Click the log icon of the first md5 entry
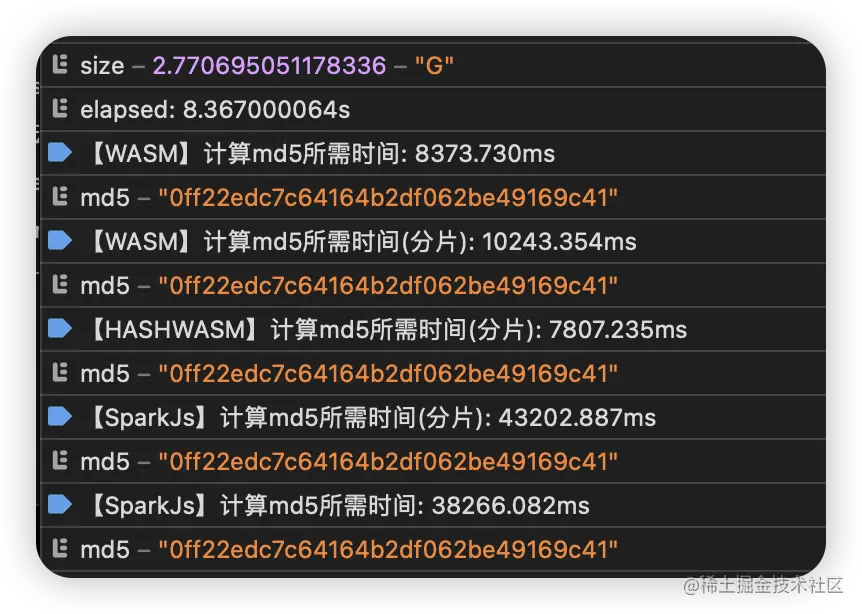Image resolution: width=862 pixels, height=614 pixels. click(x=60, y=196)
